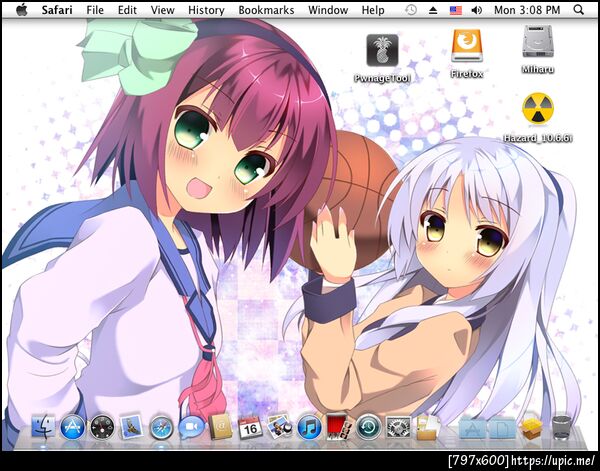The width and height of the screenshot is (600, 471).
Task: Click the Miharu drive label
Action: [538, 69]
